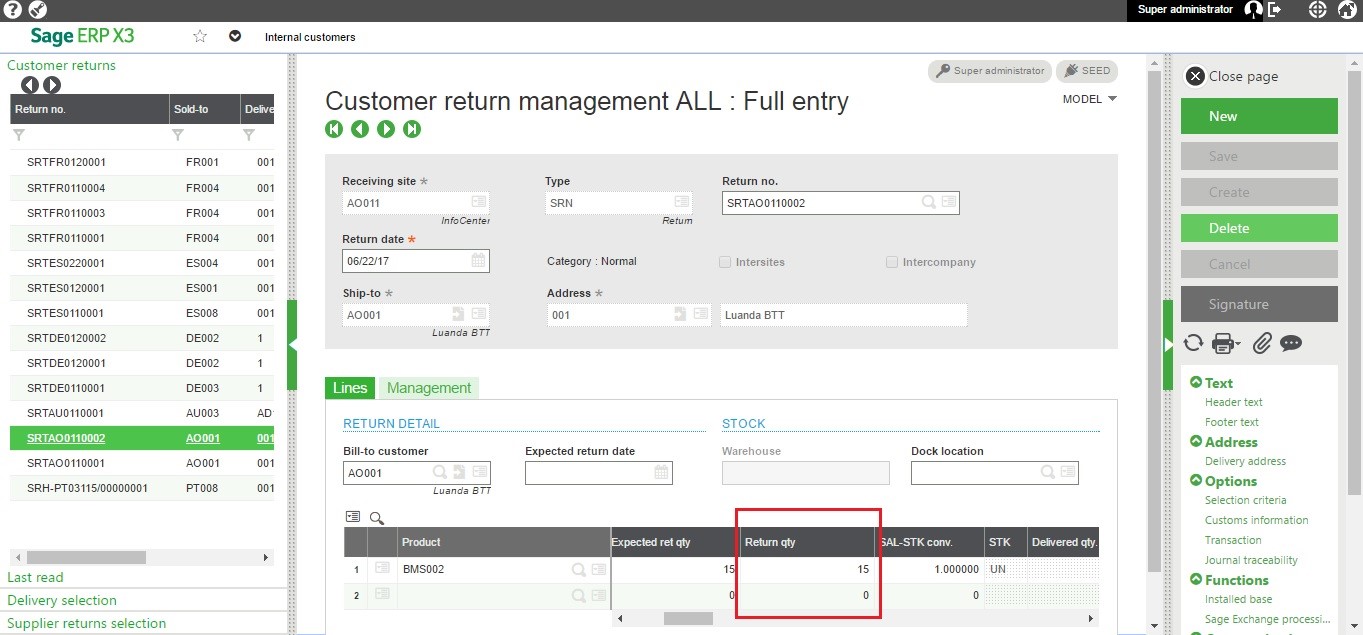
Task: Open Installed base link
Action: tap(1238, 599)
